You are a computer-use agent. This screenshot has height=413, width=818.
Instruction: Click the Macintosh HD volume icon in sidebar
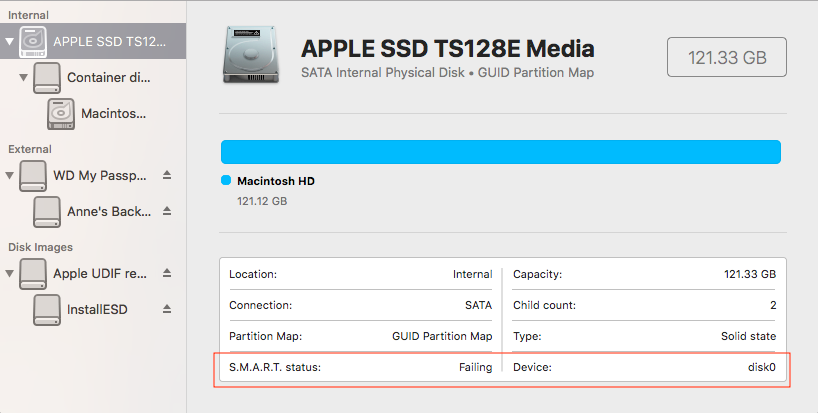click(x=61, y=114)
